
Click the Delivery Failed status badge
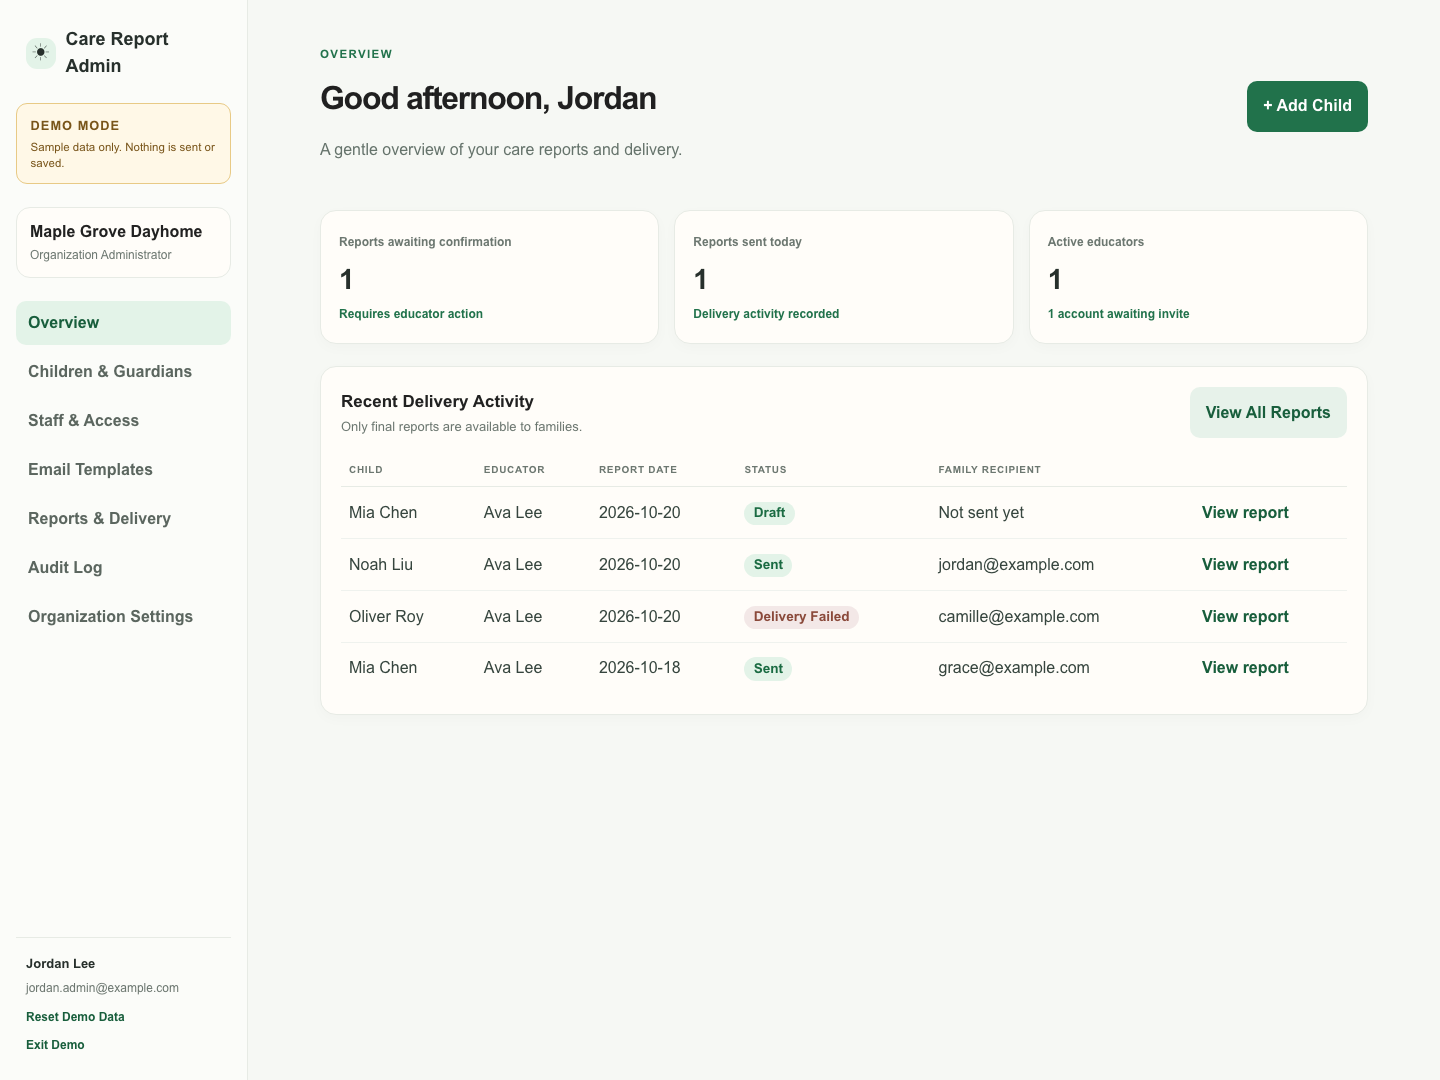pyautogui.click(x=801, y=617)
